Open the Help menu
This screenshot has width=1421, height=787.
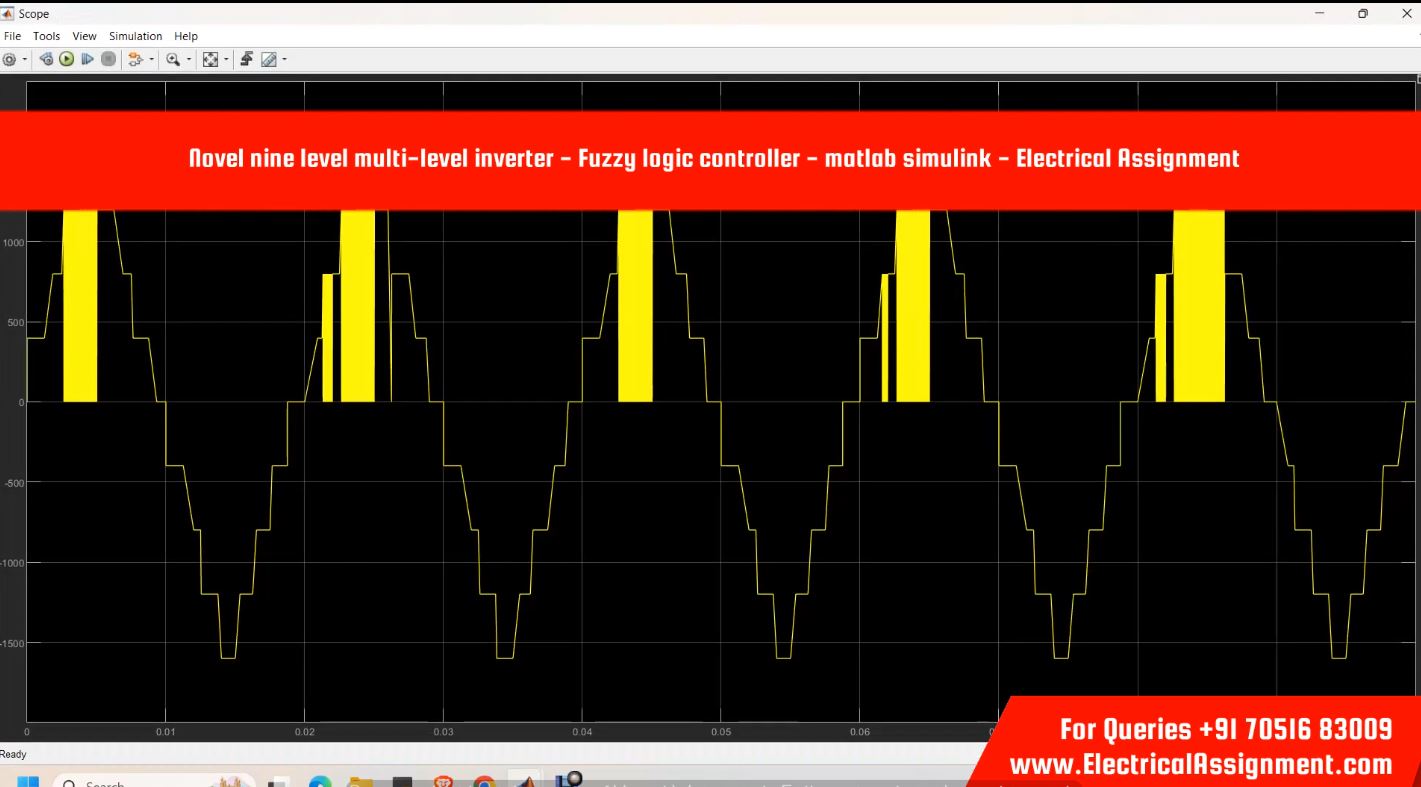tap(186, 36)
